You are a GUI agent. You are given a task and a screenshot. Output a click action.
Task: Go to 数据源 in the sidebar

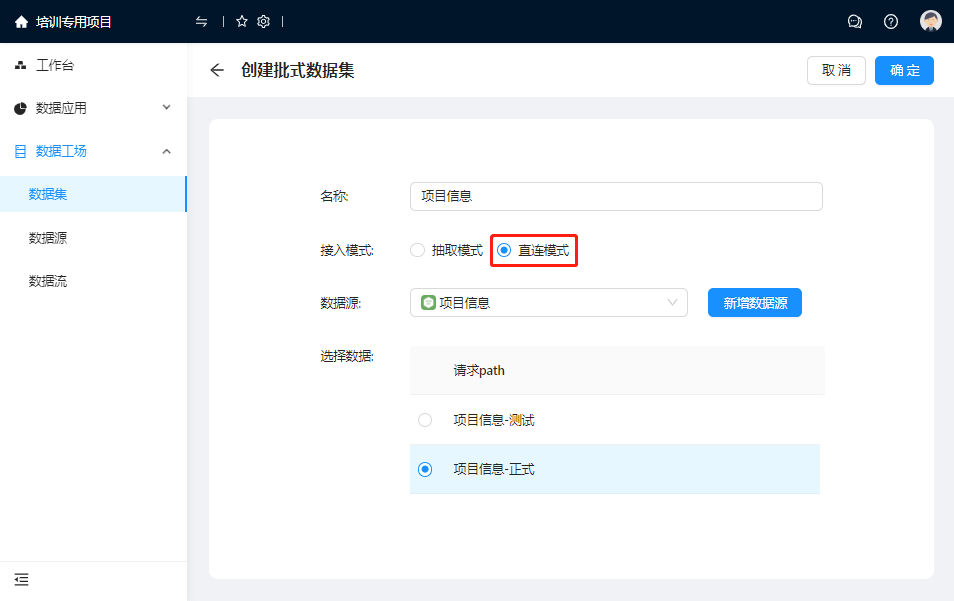(x=48, y=238)
